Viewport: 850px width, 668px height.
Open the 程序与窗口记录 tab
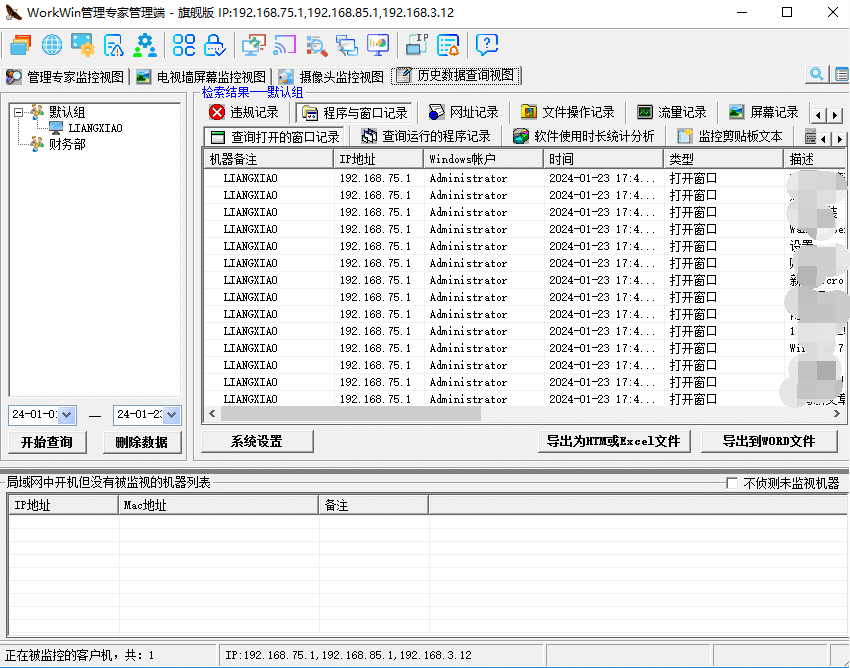355,113
